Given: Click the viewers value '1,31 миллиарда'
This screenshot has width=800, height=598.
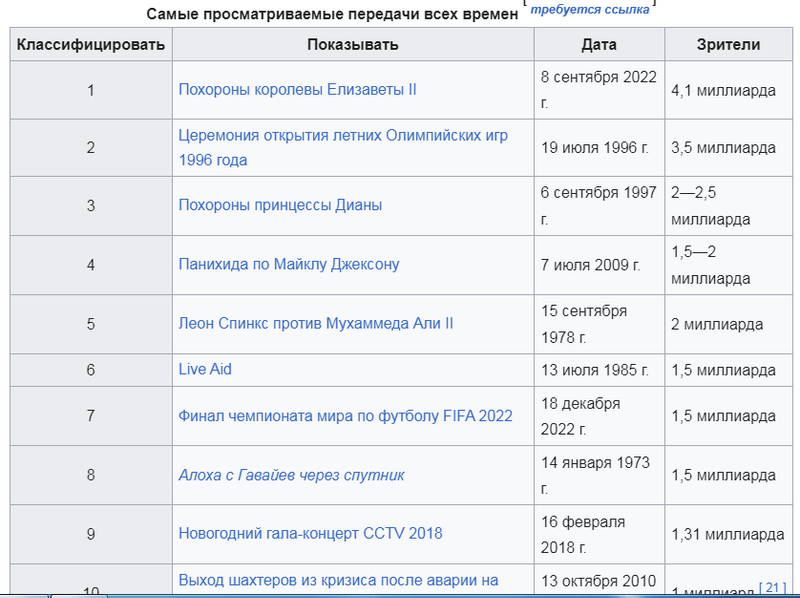Looking at the screenshot, I should click(728, 534).
